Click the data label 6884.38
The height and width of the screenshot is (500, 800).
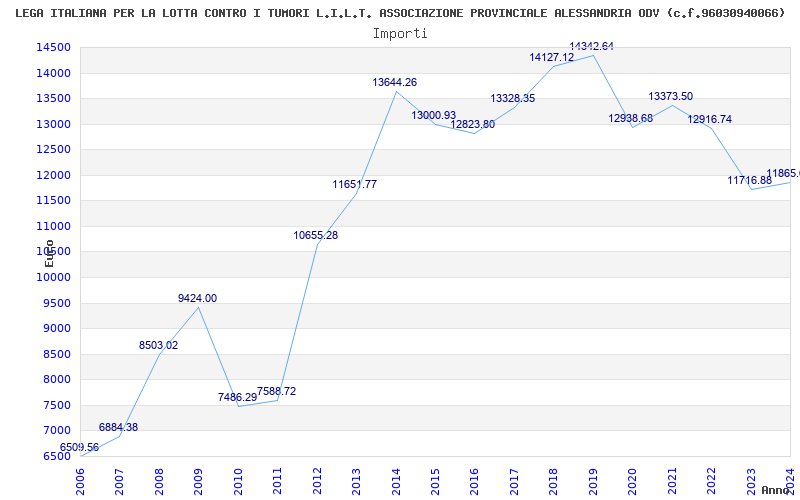[118, 427]
